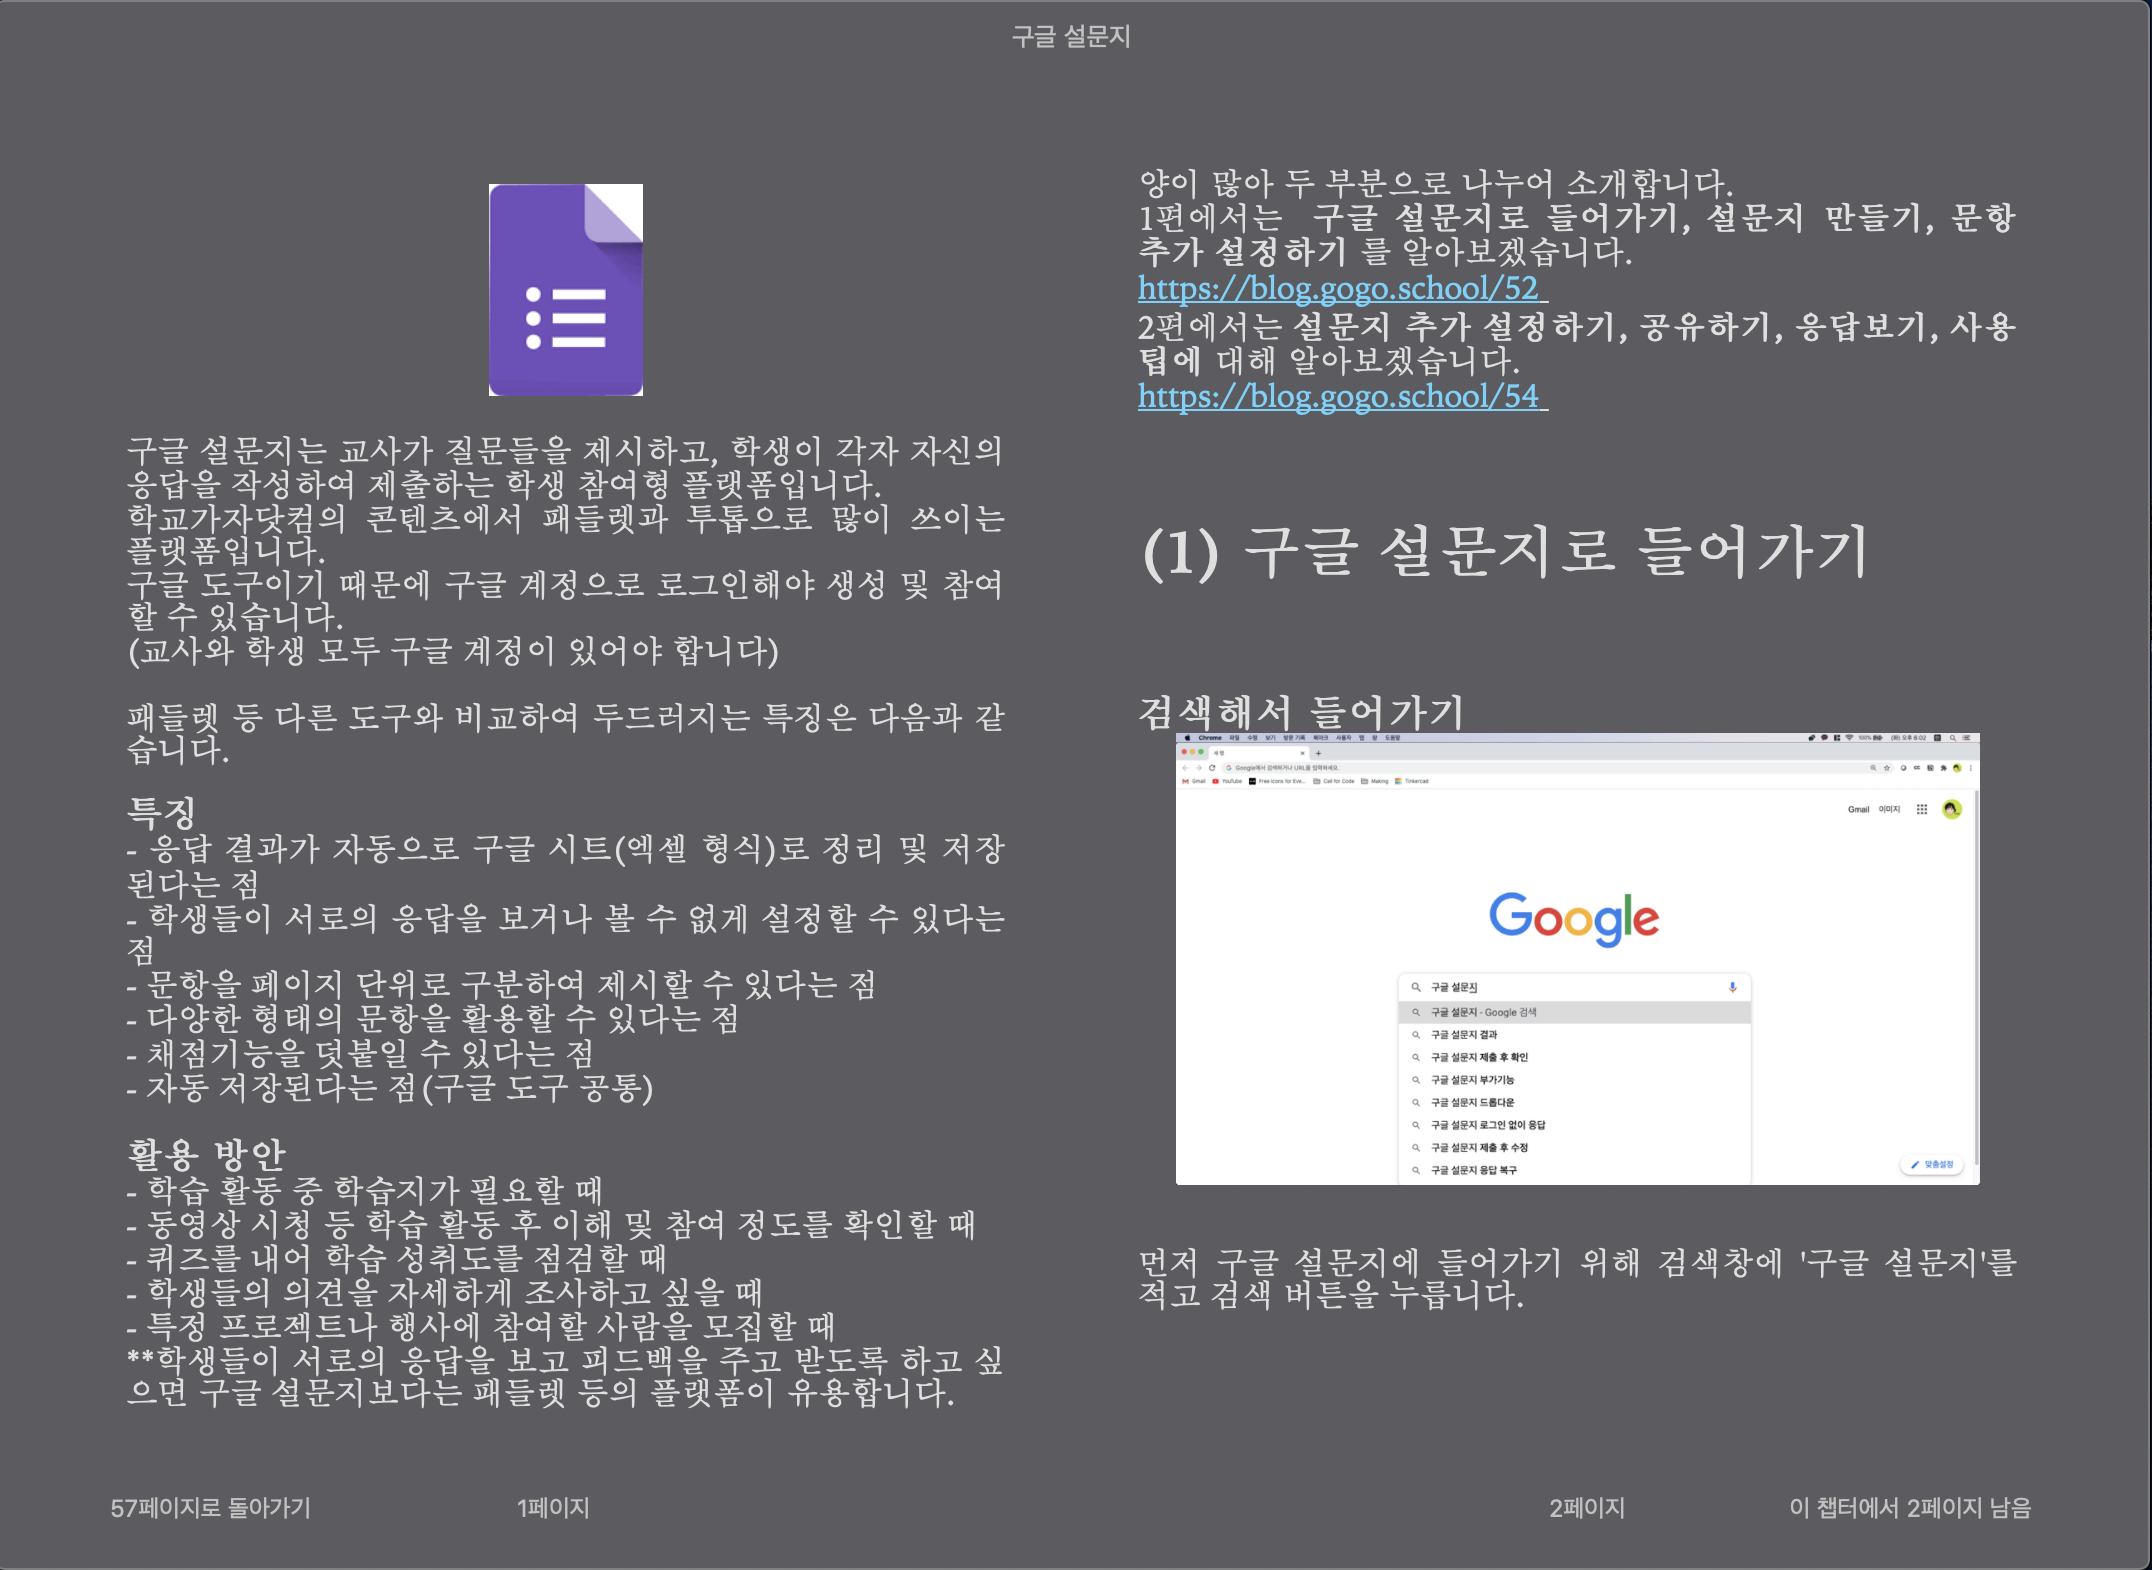
Task: Click the Google apps grid icon
Action: coord(1921,809)
